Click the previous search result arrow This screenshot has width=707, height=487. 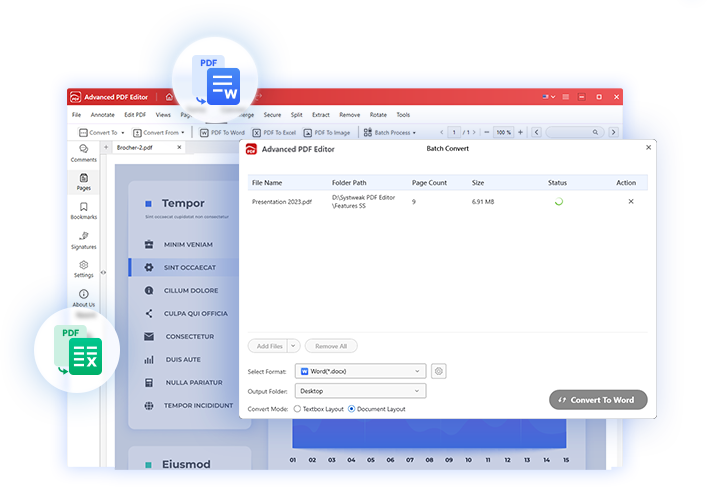[536, 132]
